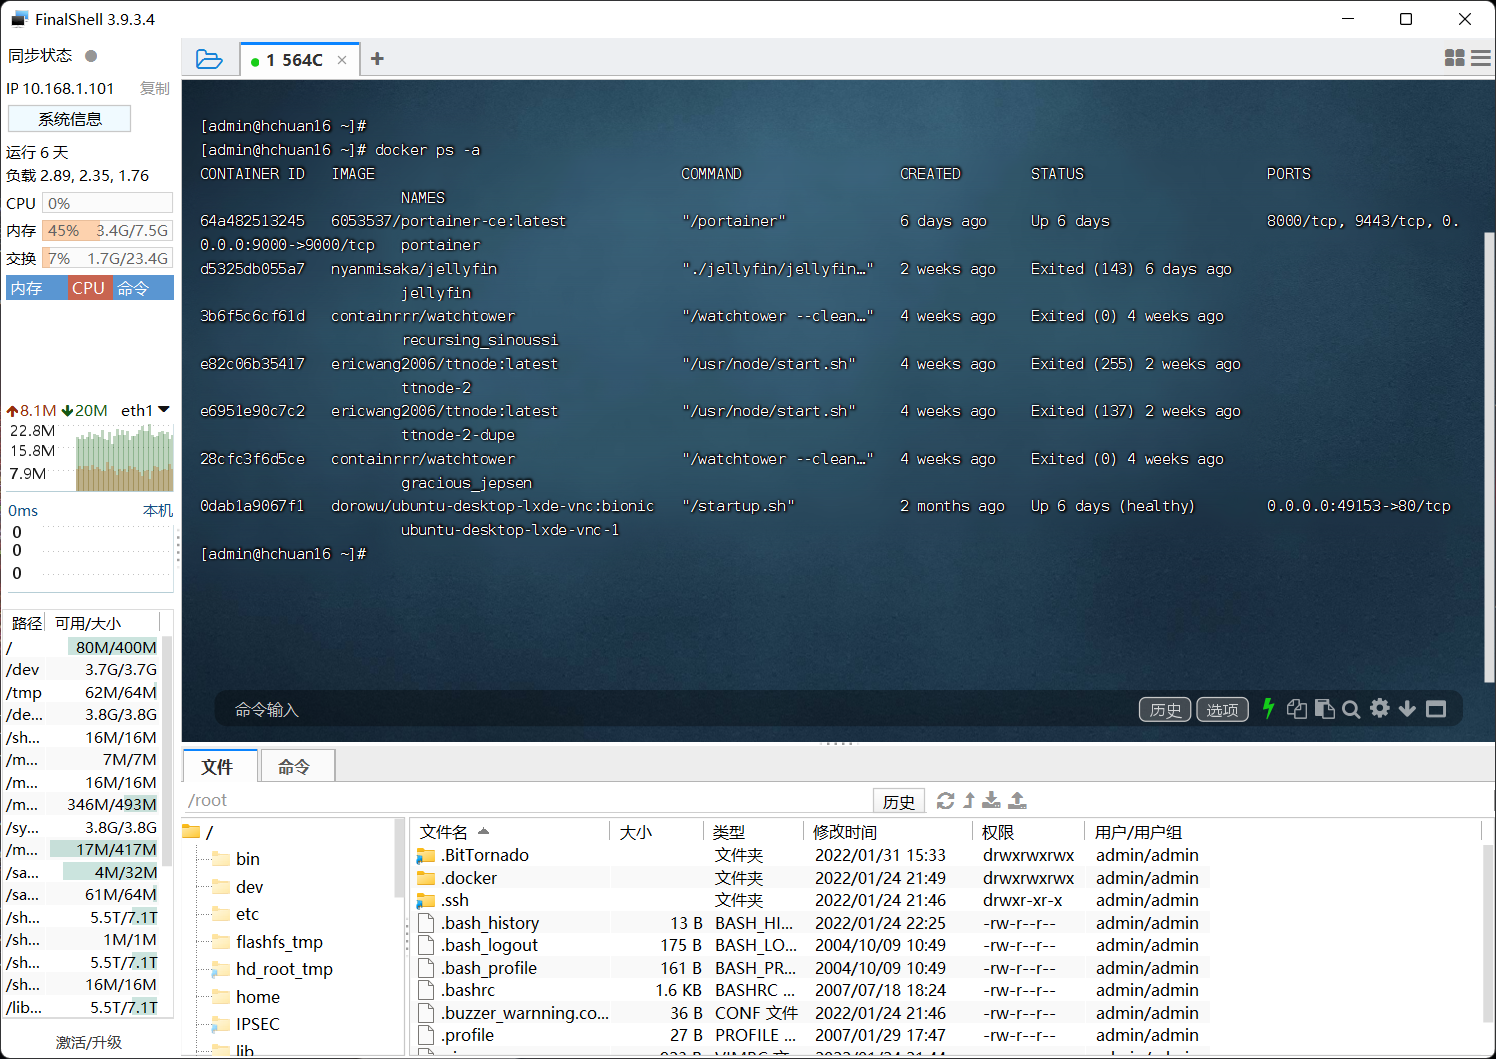Select bin folder in tree
The width and height of the screenshot is (1496, 1059).
pyautogui.click(x=236, y=859)
